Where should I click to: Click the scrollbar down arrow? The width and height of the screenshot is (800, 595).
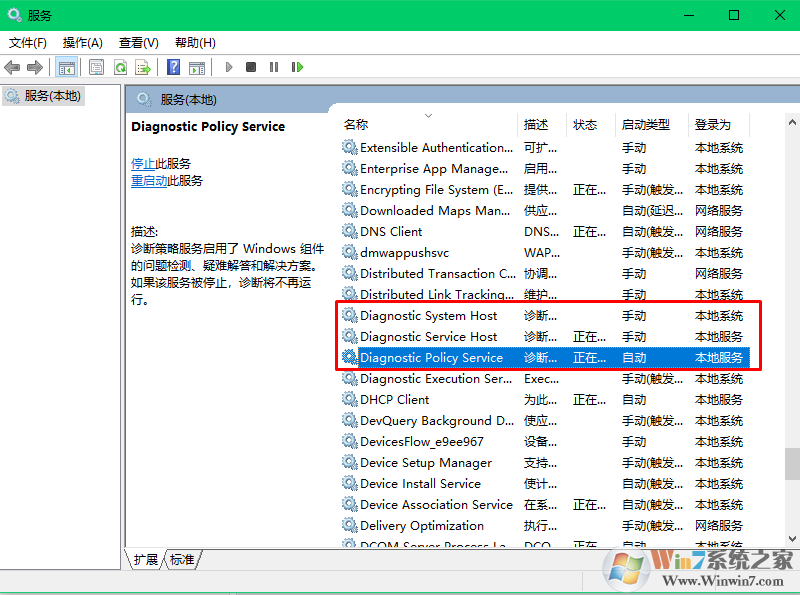click(792, 538)
